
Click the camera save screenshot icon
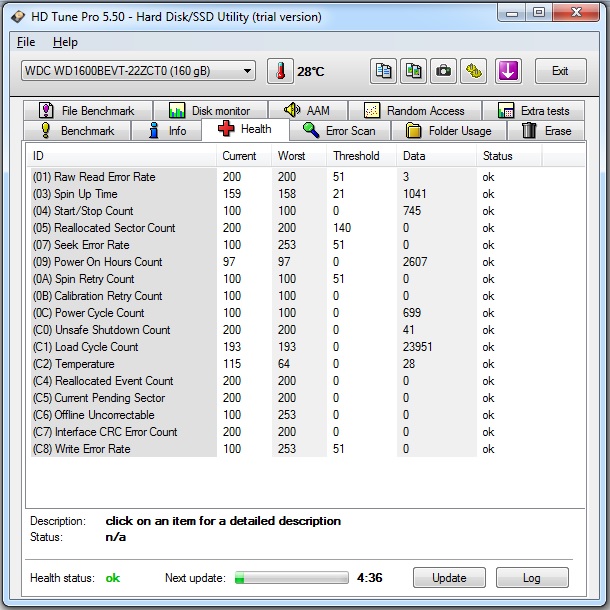(443, 71)
